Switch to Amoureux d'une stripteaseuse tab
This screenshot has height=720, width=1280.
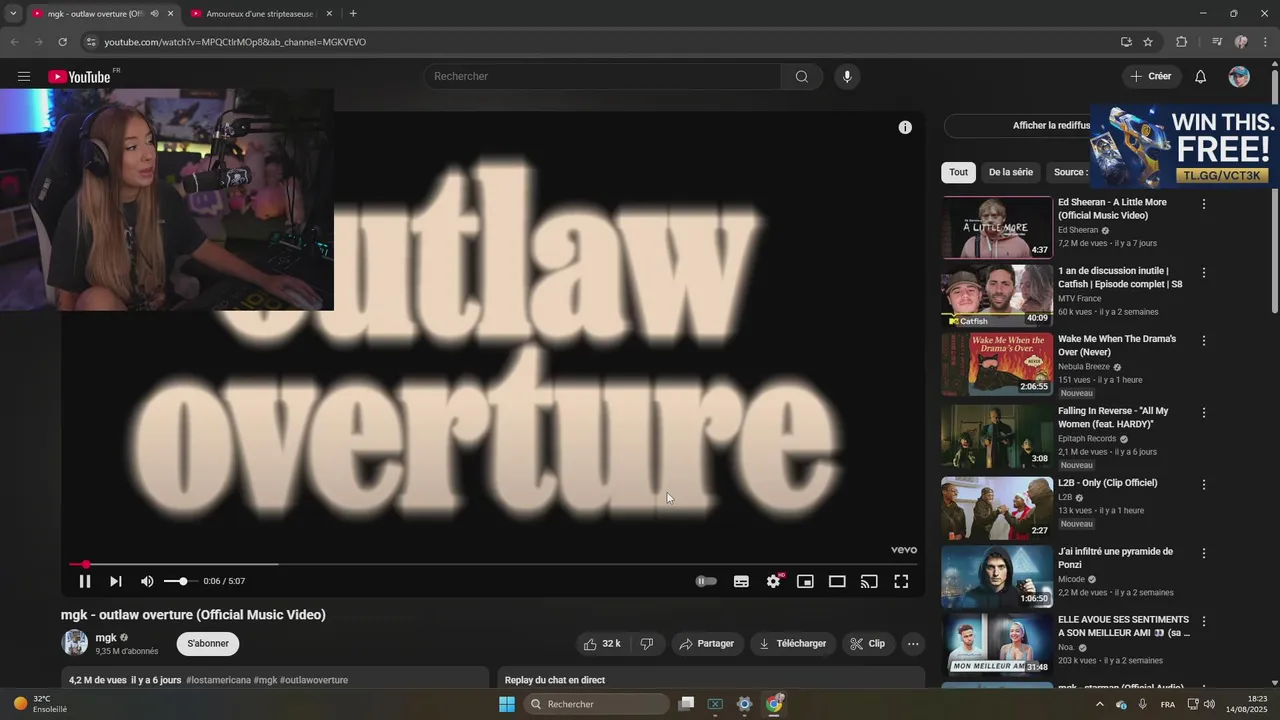click(x=259, y=14)
